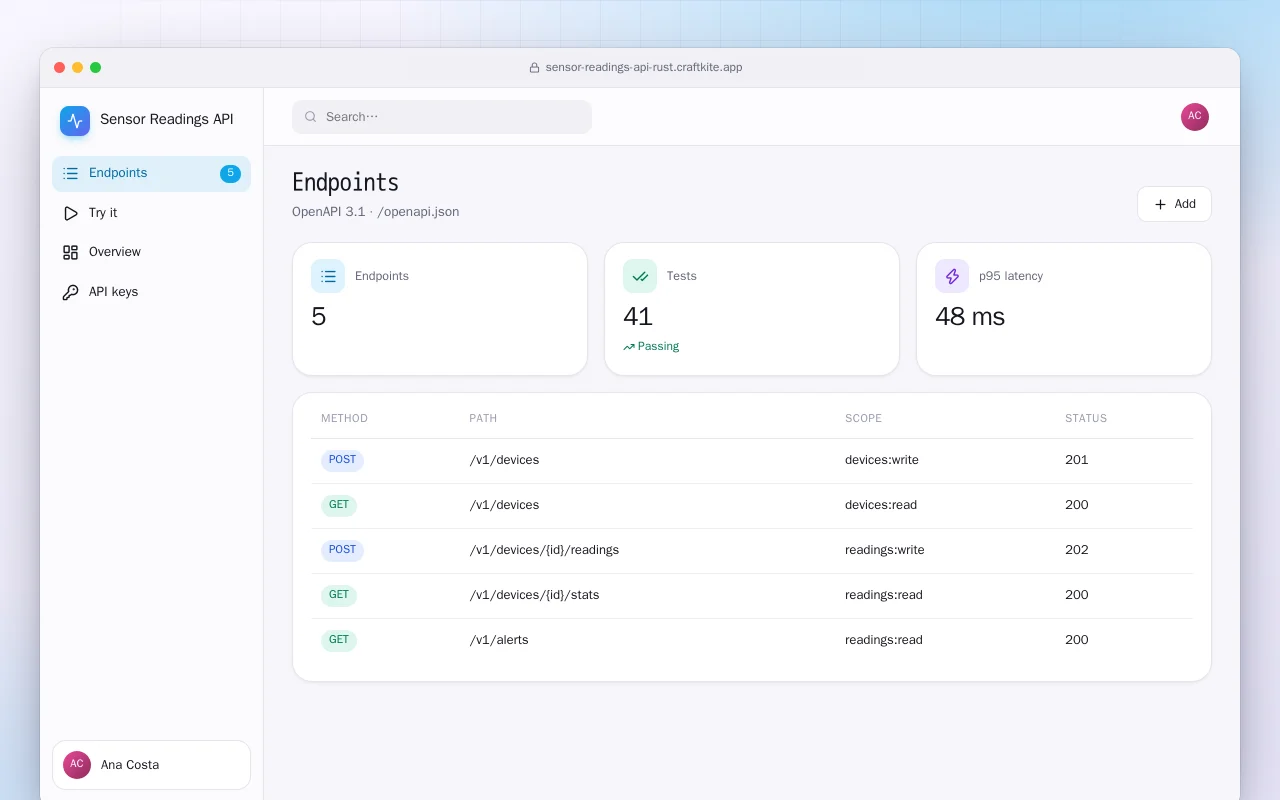The image size is (1280, 800).
Task: Click the AC avatar in top bar
Action: coord(1195,117)
